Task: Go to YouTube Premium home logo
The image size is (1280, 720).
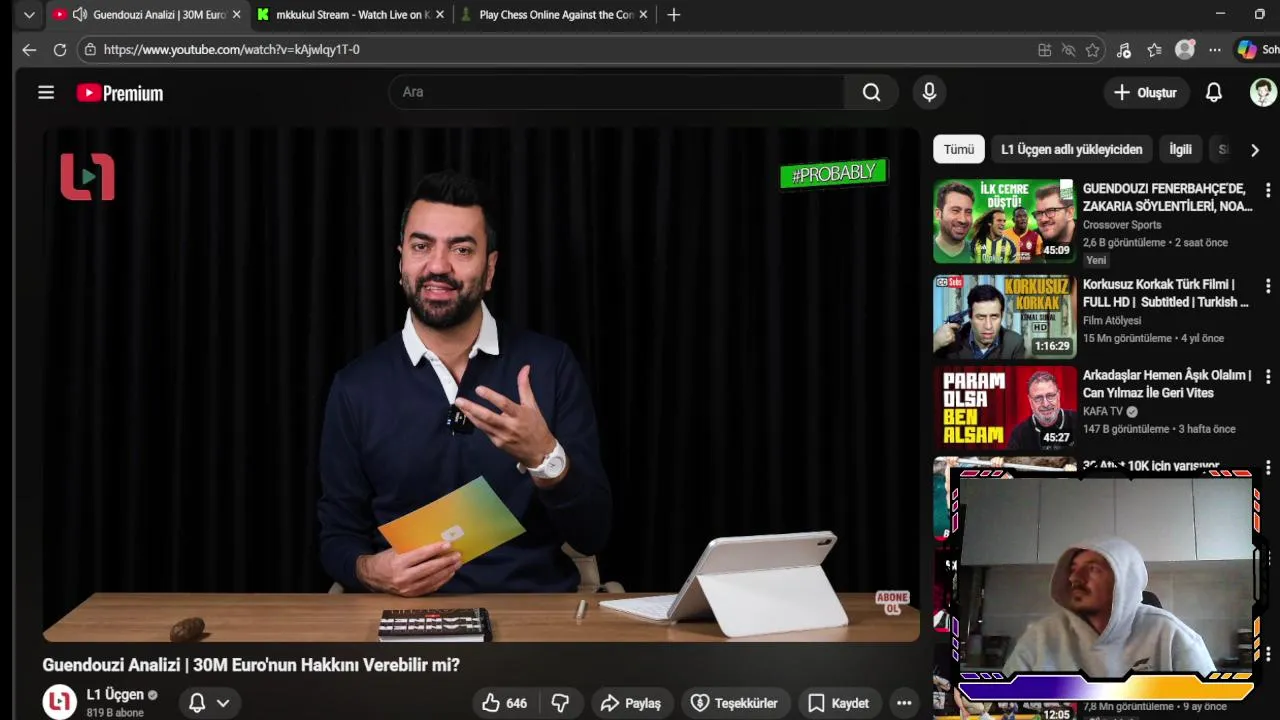Action: tap(120, 93)
